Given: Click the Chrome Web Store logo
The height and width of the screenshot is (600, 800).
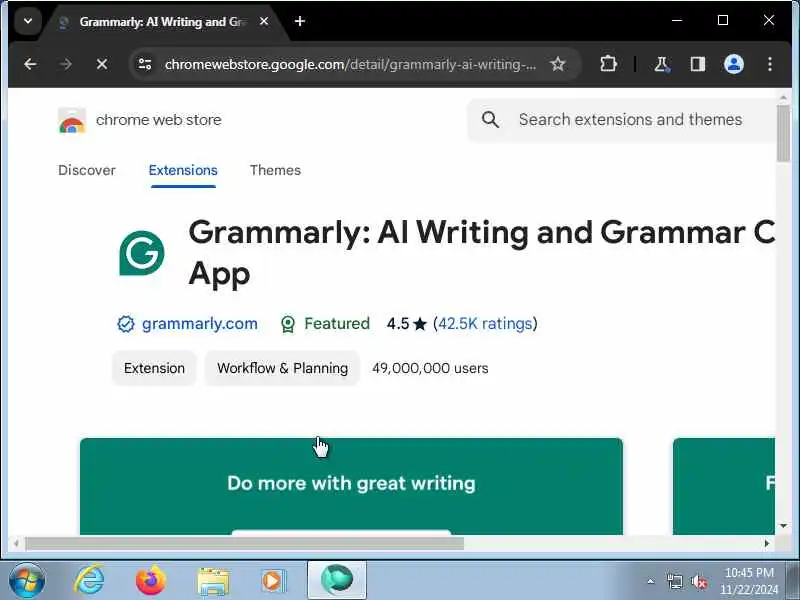Looking at the screenshot, I should pyautogui.click(x=72, y=121).
